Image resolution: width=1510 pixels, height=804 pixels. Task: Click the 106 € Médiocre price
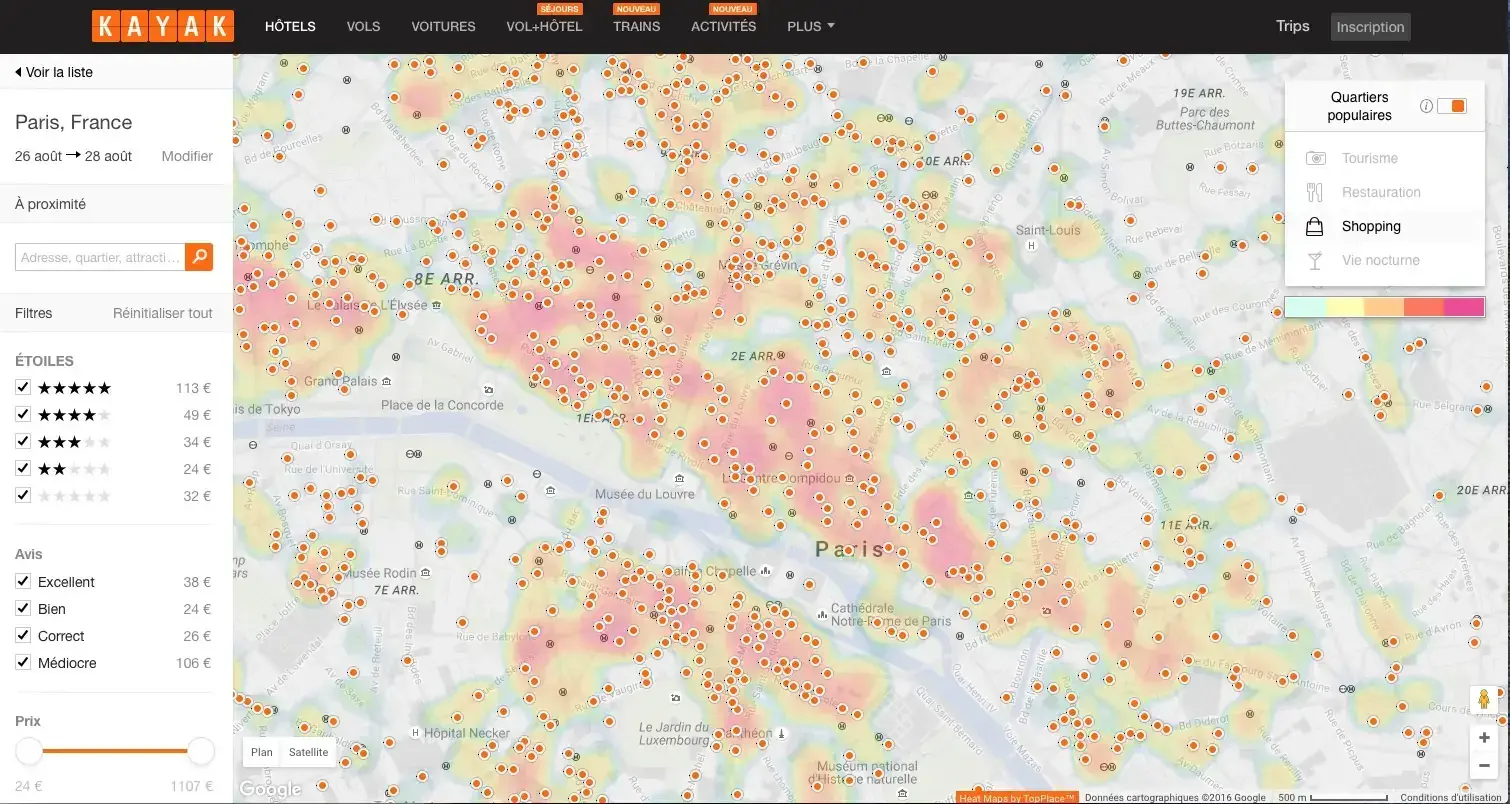[x=194, y=663]
